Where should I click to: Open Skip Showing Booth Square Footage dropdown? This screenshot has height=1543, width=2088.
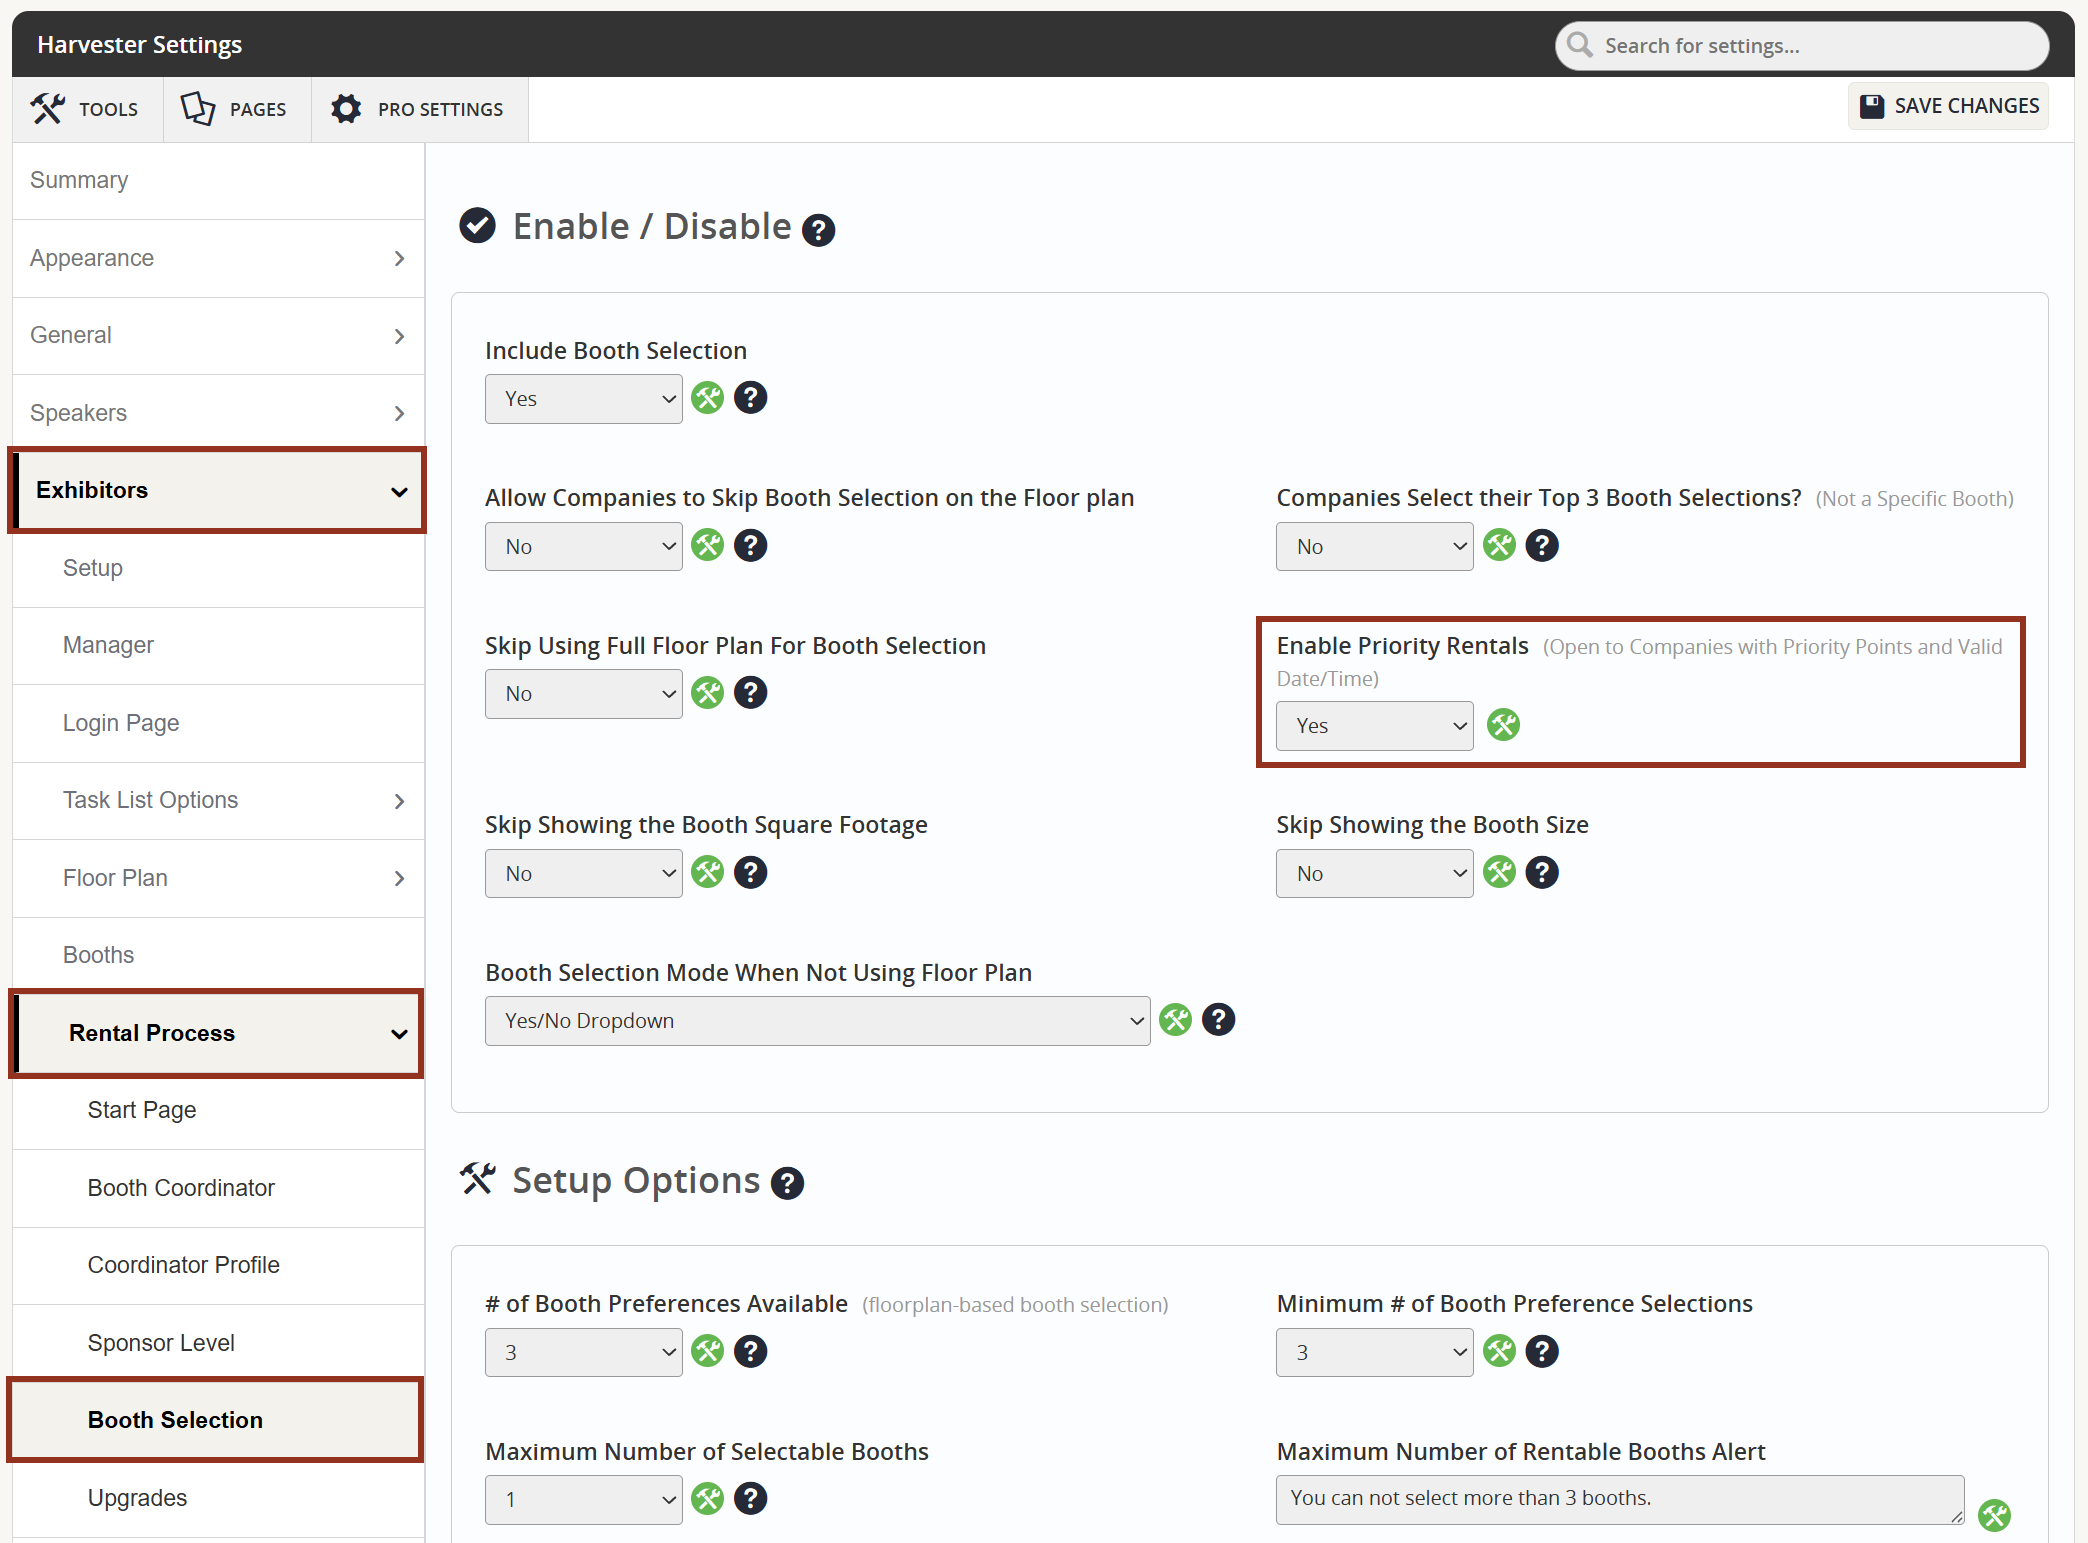583,874
